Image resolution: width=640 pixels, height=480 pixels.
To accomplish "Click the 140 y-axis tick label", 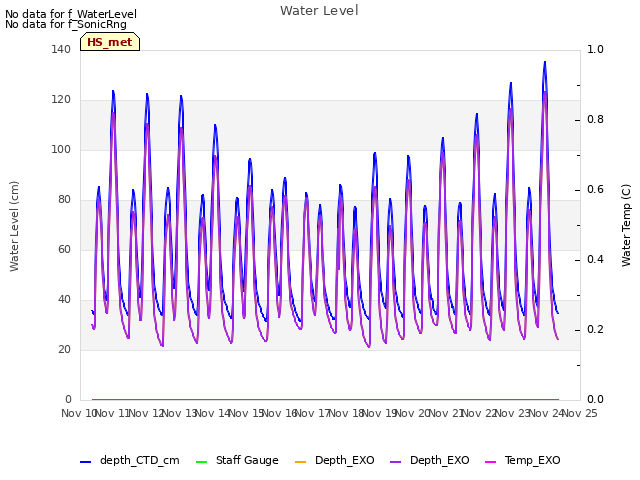I will click(x=61, y=49).
